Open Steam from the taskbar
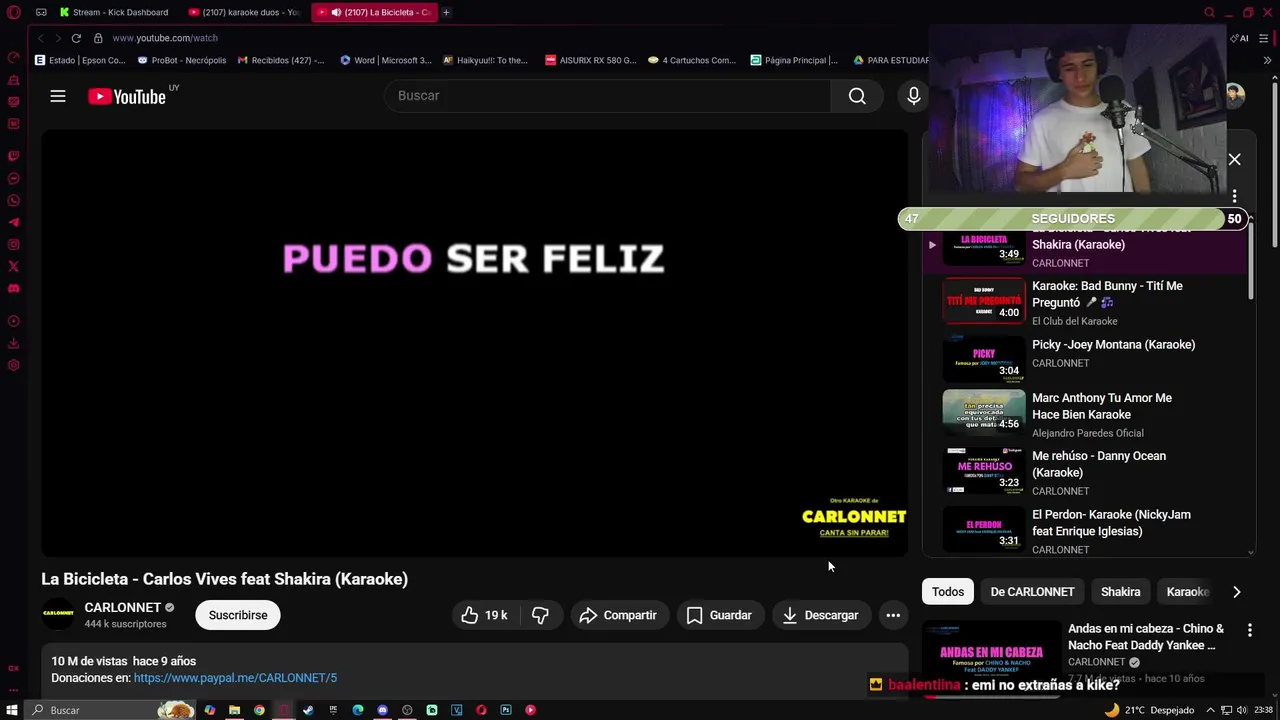 point(308,710)
